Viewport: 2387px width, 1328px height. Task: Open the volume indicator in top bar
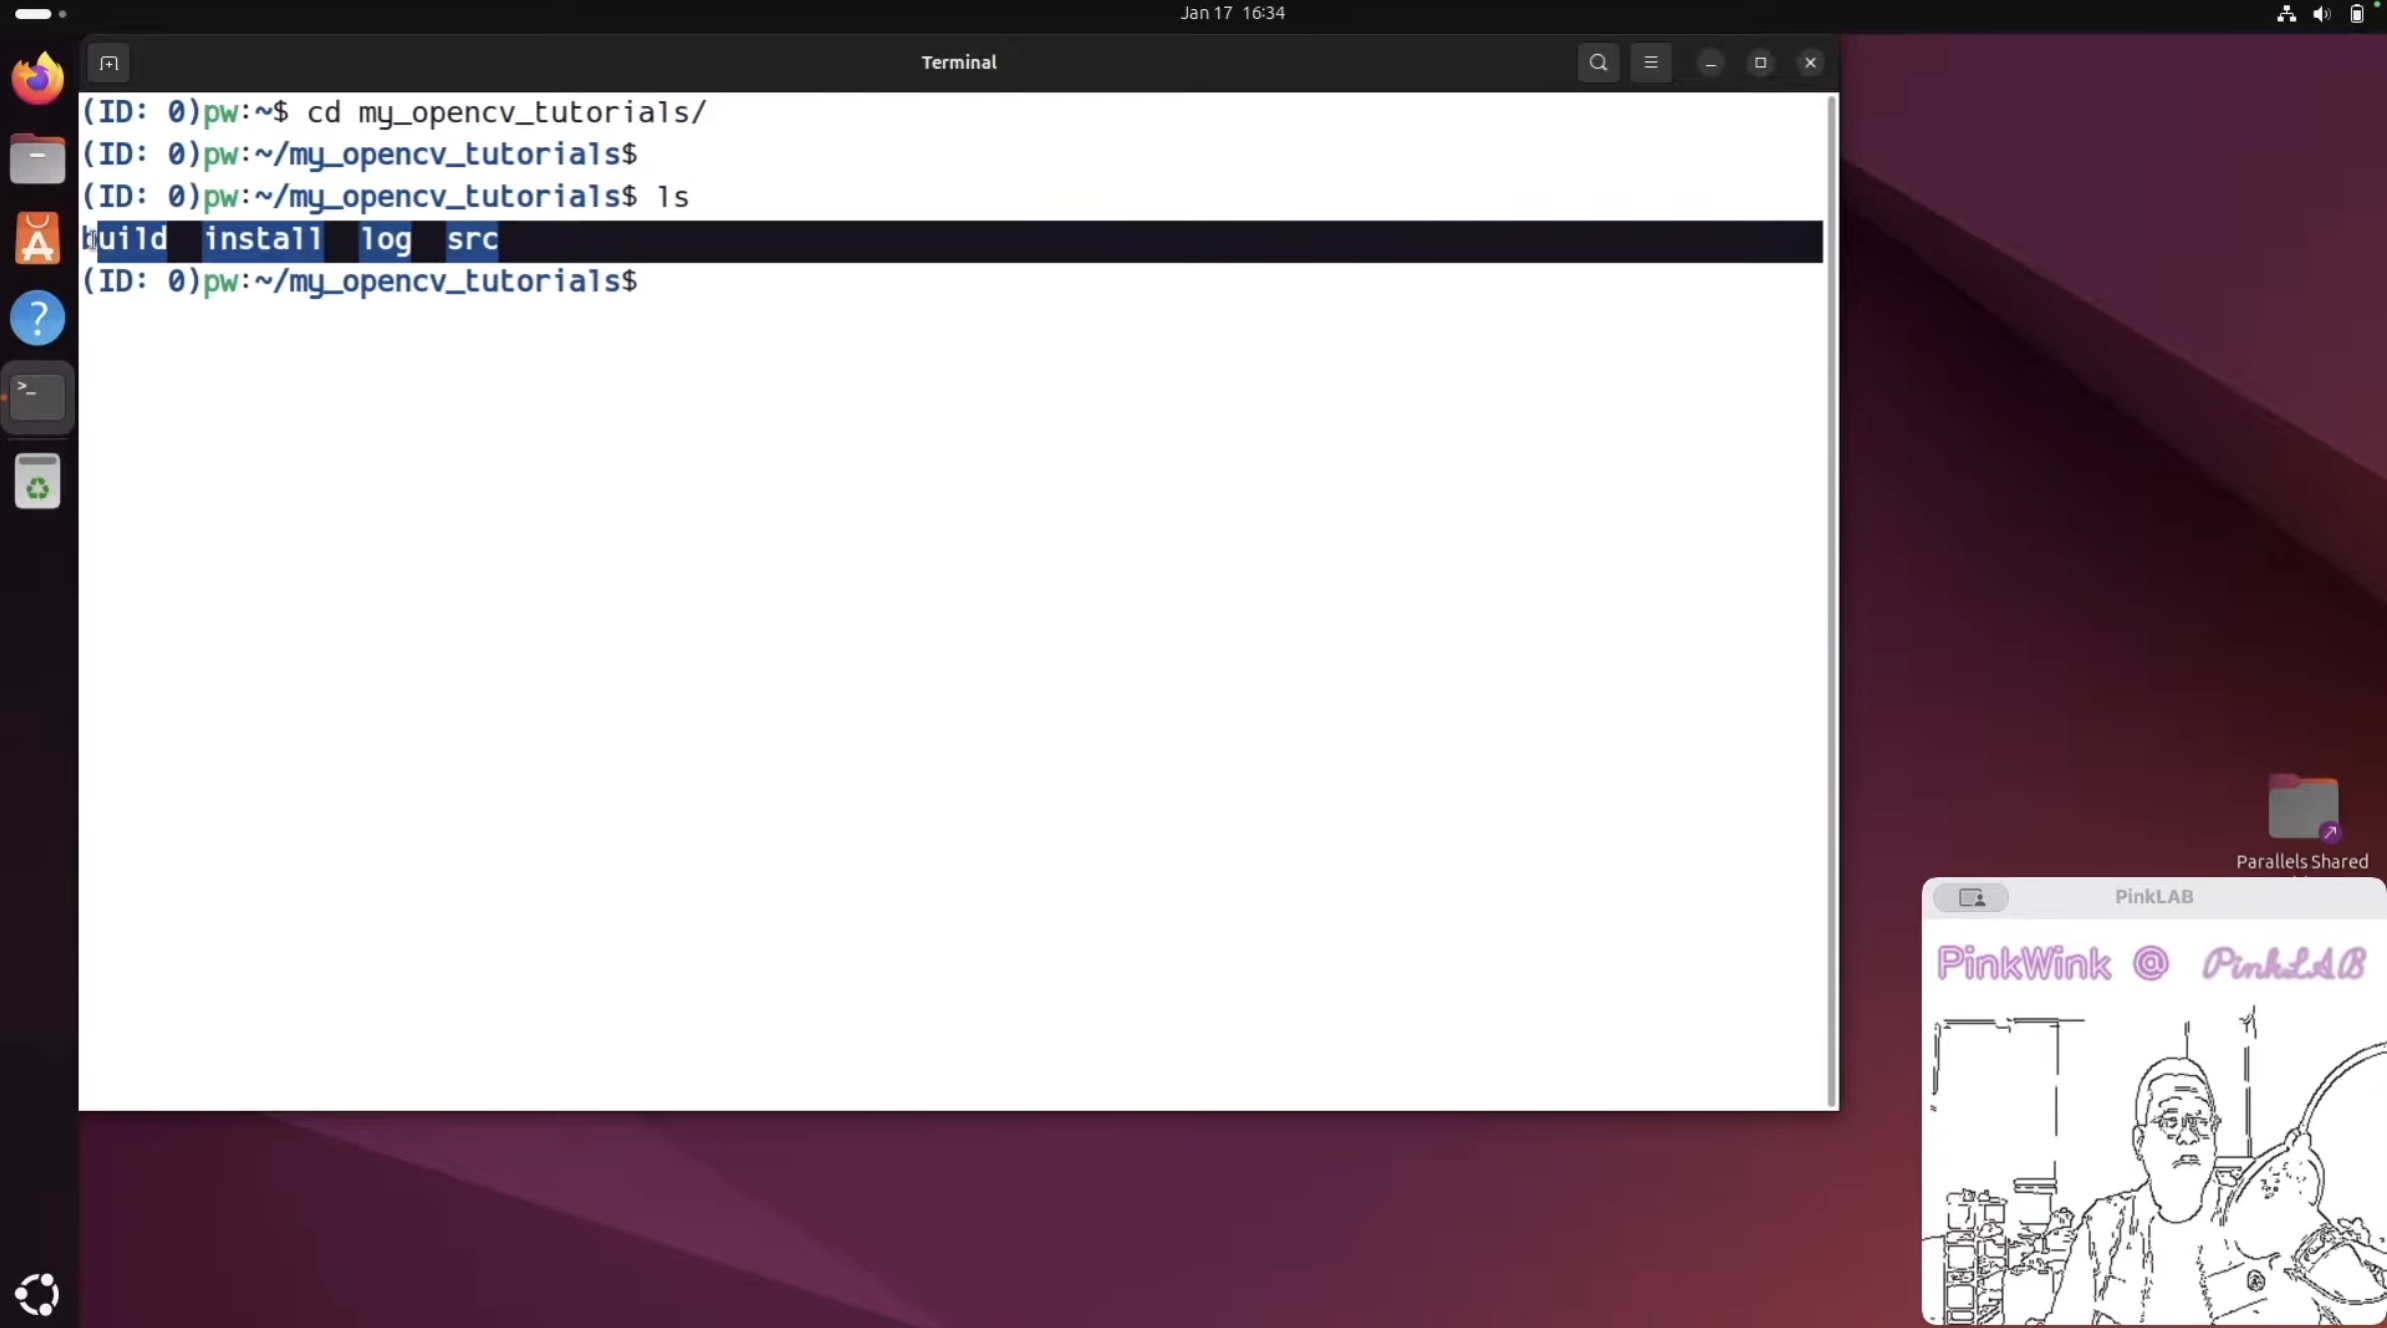point(2321,14)
